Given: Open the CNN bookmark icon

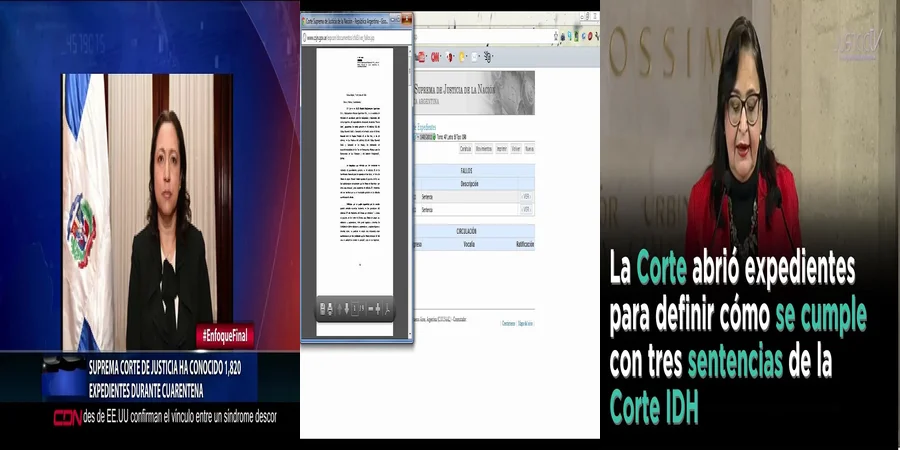Looking at the screenshot, I should 435,57.
